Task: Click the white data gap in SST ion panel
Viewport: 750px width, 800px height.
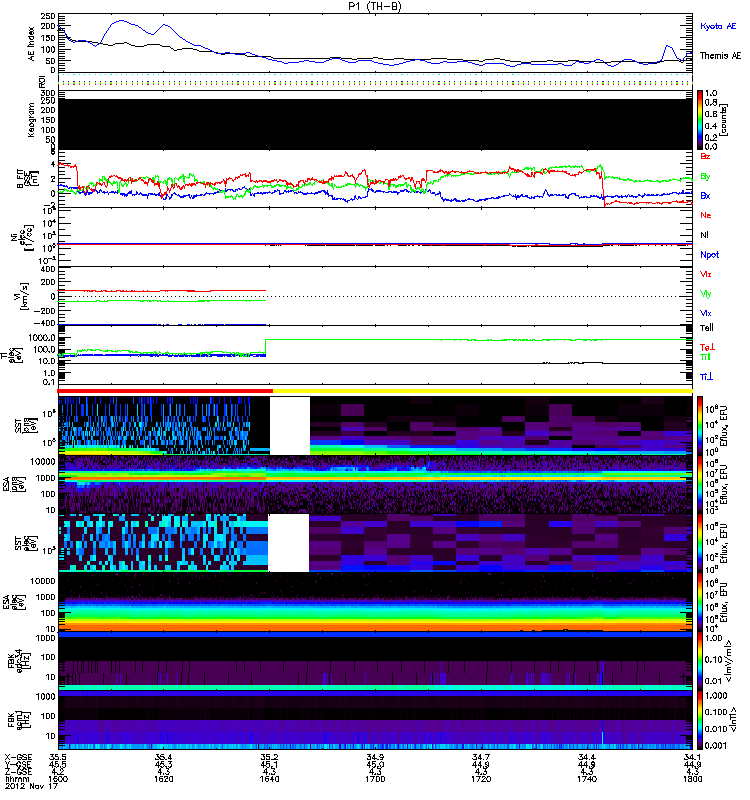Action: click(x=290, y=426)
